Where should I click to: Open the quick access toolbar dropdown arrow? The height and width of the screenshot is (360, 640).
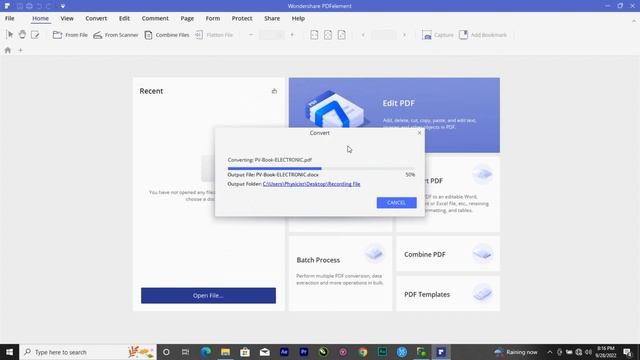tap(62, 6)
